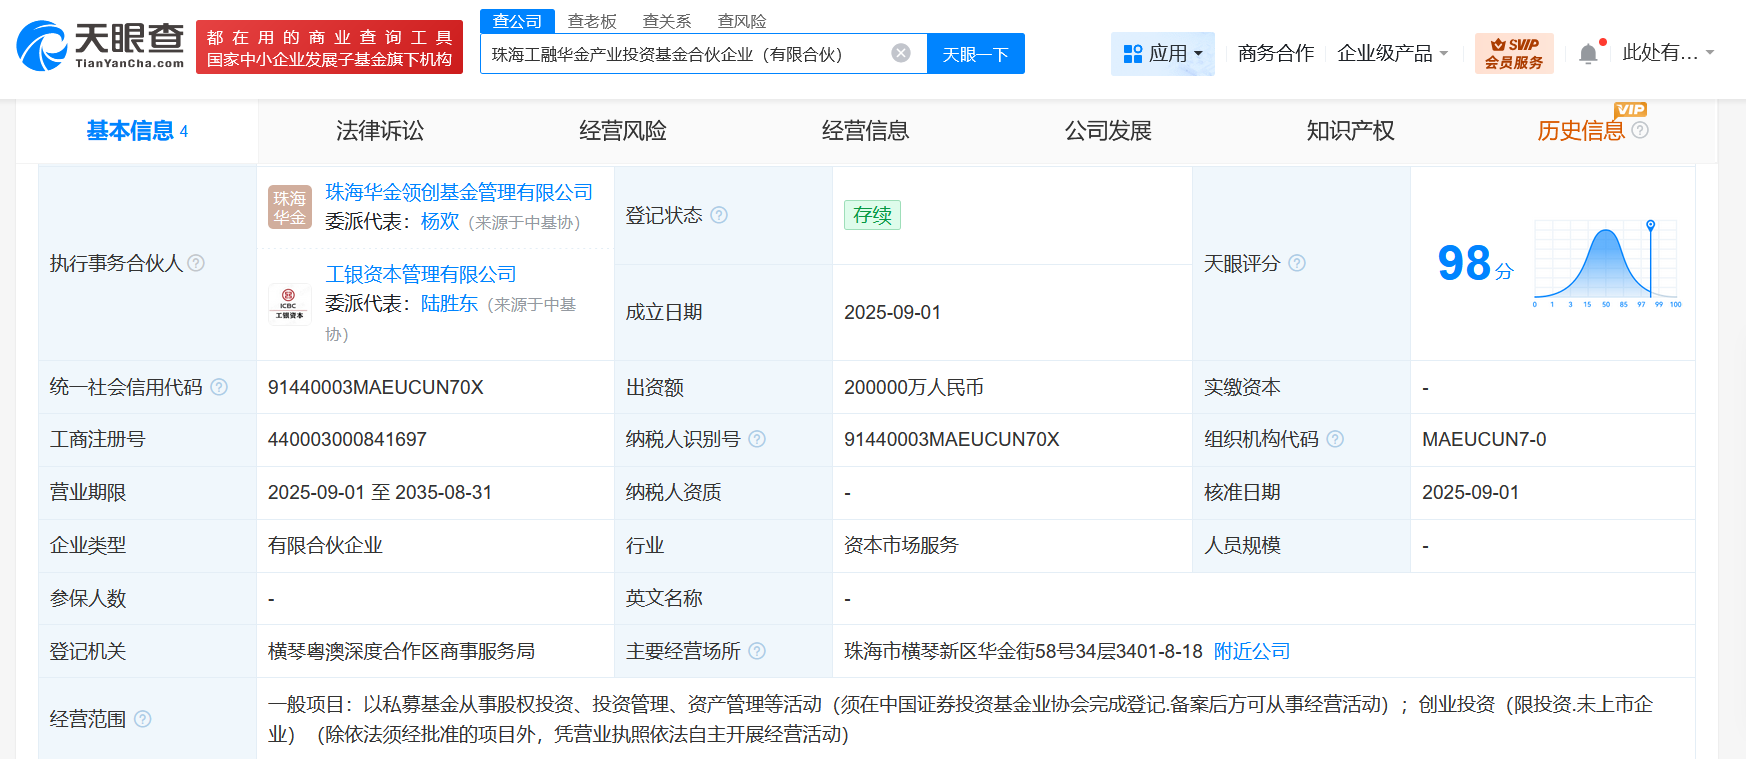Switch to the 查老板 search tab
Viewport: 1746px width, 759px height.
tap(592, 21)
